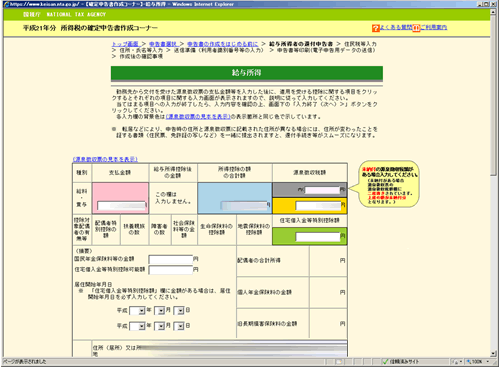
Task: Open the second row month dropdown
Action: pos(160,326)
